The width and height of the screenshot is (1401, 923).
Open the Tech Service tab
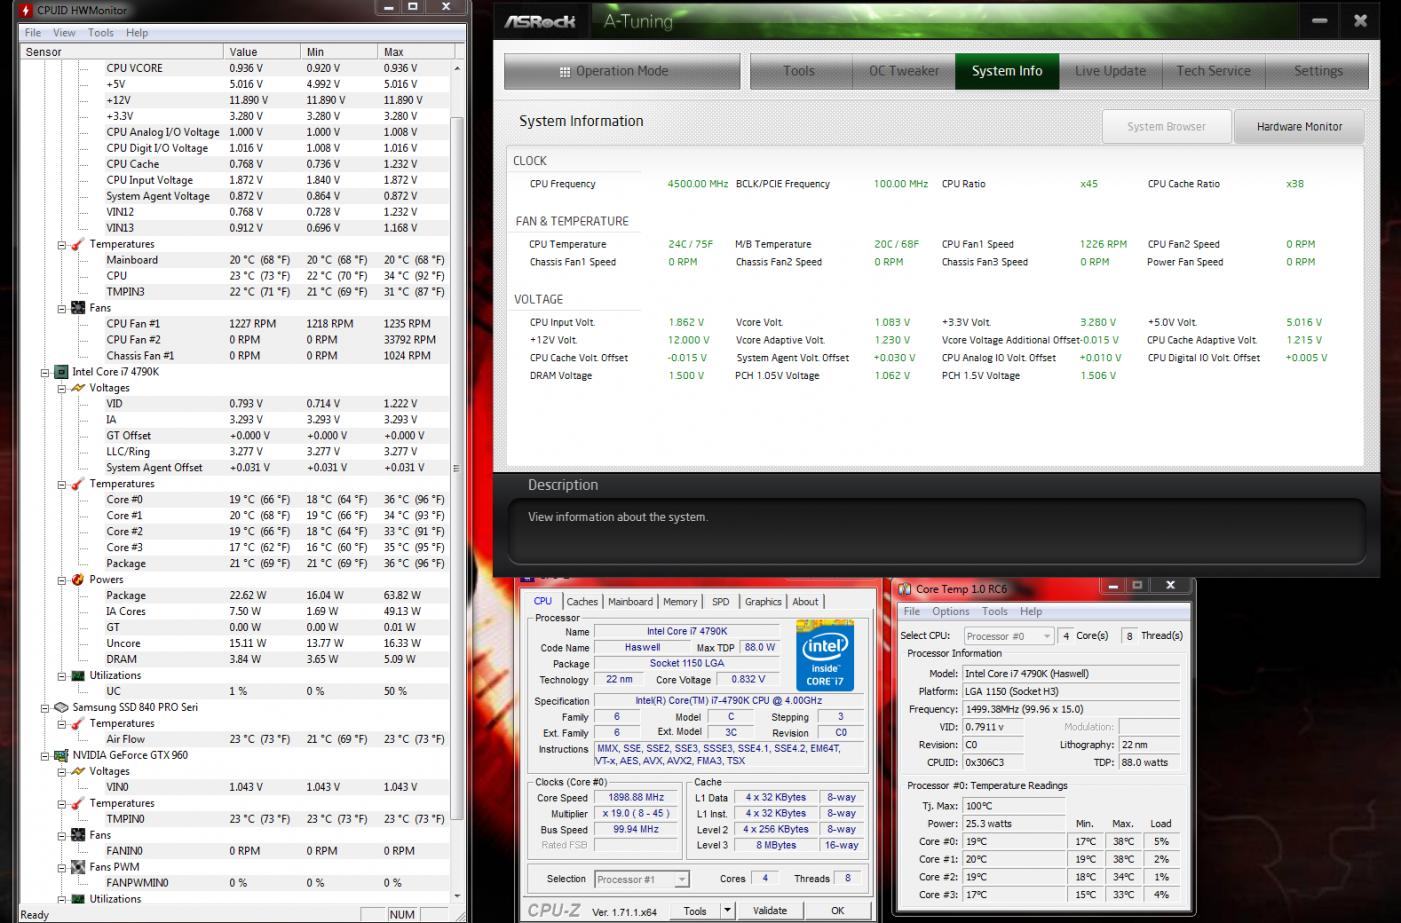(1213, 71)
